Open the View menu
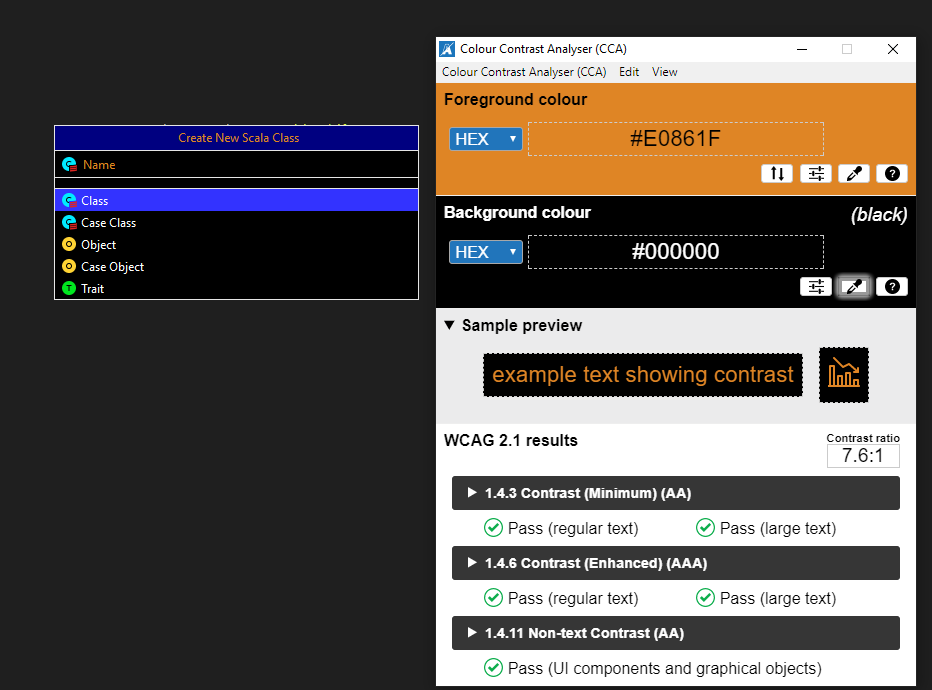This screenshot has width=932, height=690. pyautogui.click(x=664, y=71)
